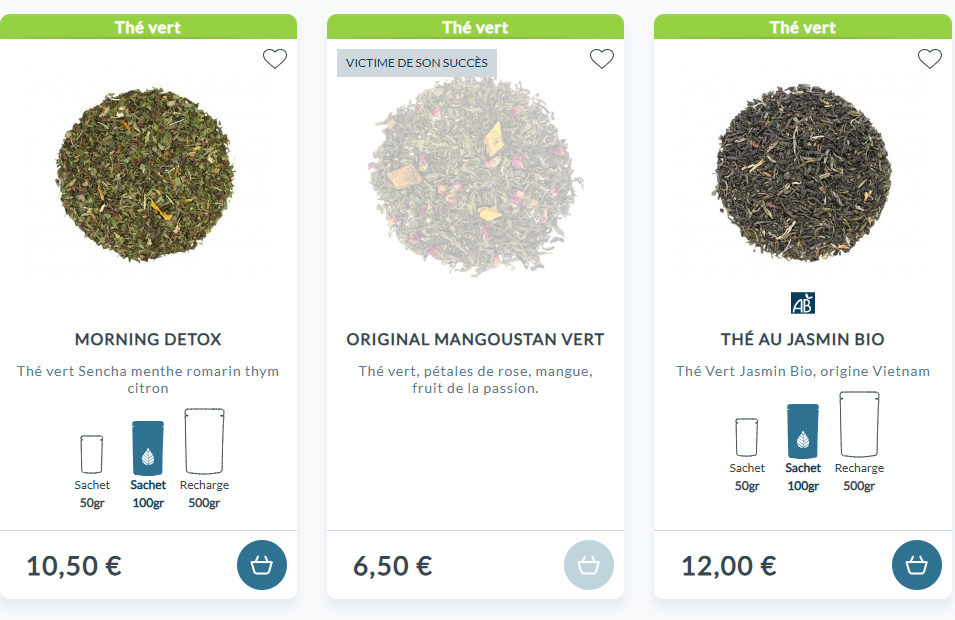Open the Morning Detox product page
Screen dimensions: 955x620
[x=147, y=339]
